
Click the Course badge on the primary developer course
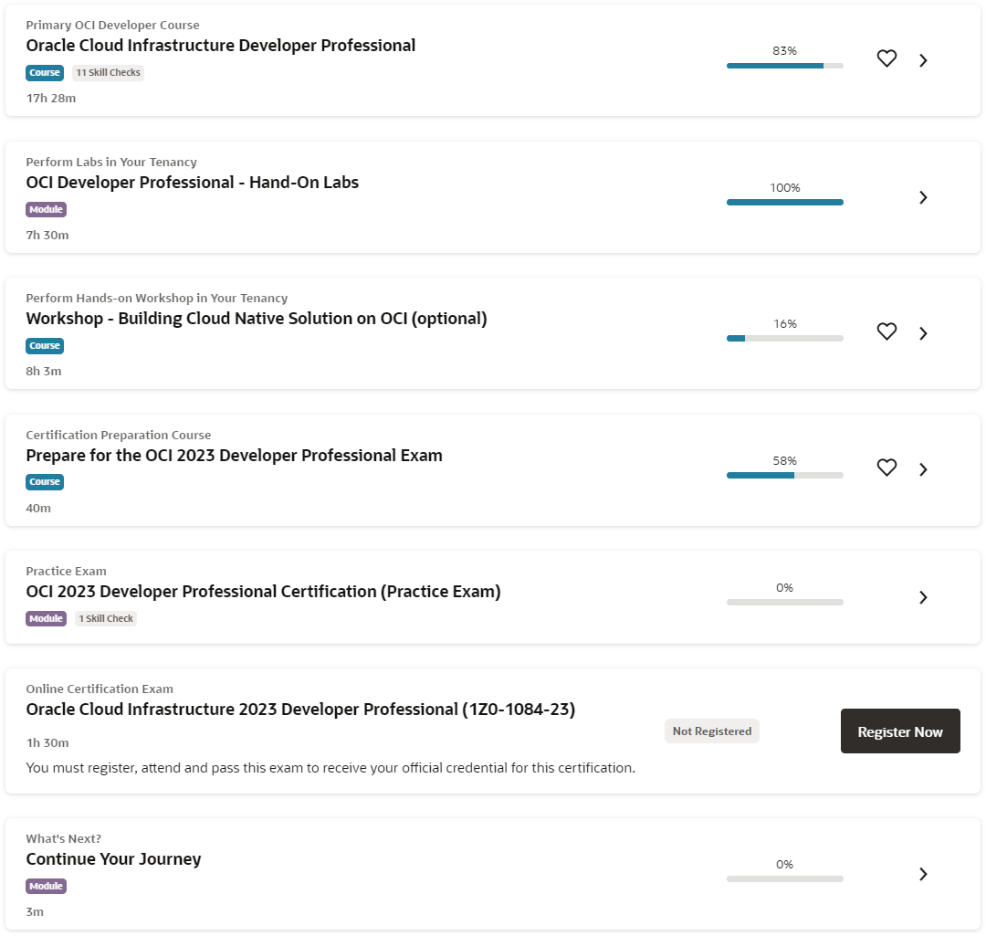pos(44,72)
